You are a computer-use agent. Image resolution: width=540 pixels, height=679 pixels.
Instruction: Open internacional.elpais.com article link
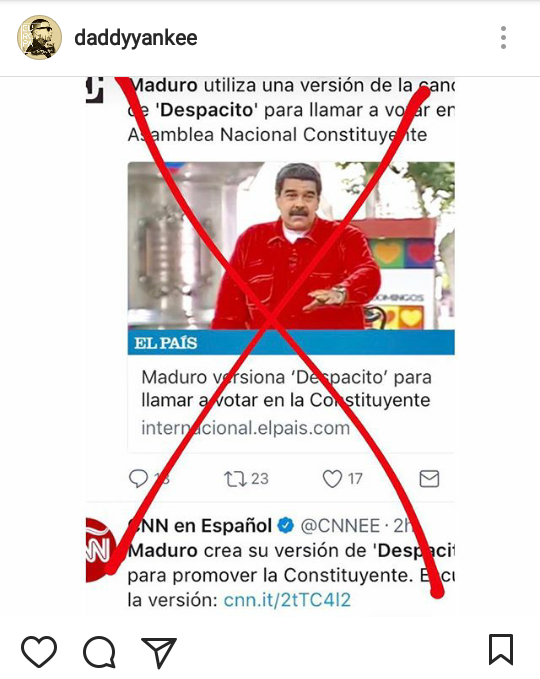(246, 428)
